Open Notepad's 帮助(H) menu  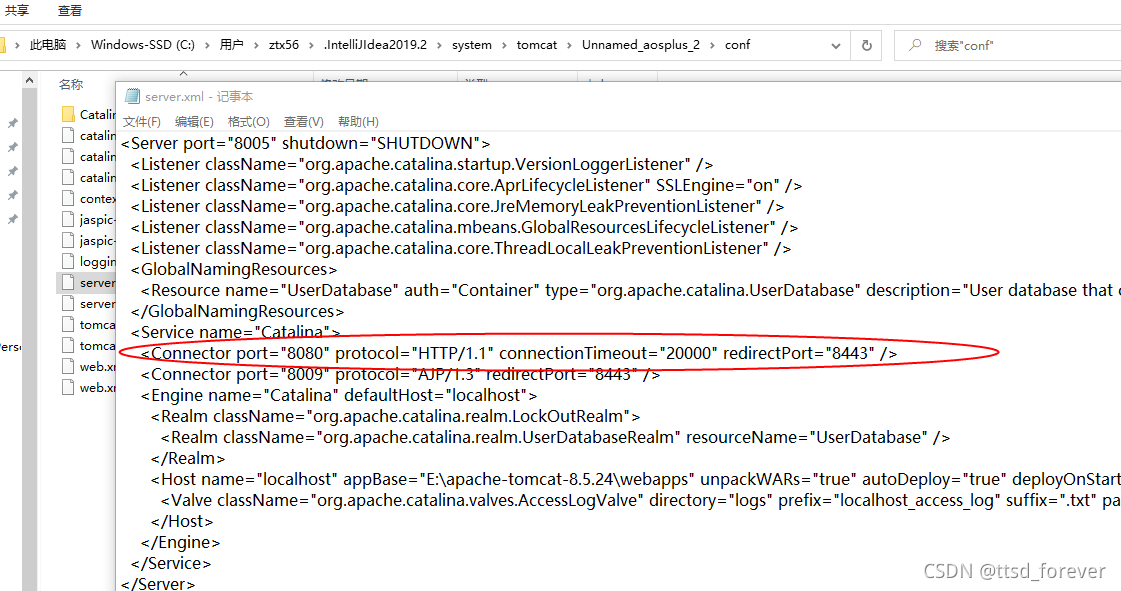pos(358,121)
